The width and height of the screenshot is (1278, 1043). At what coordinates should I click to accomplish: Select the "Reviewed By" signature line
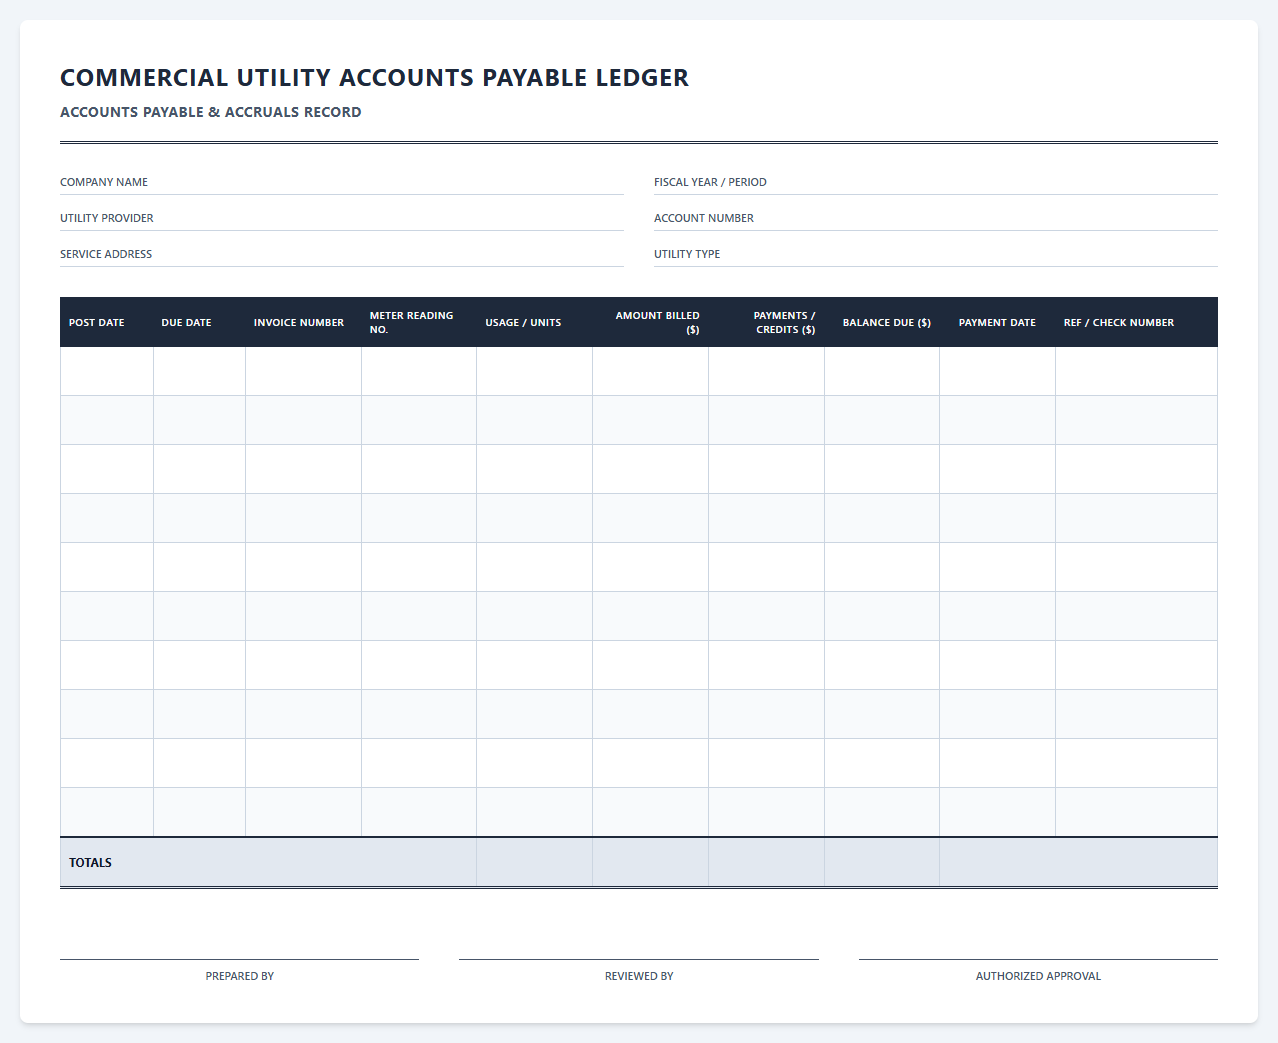(x=639, y=959)
